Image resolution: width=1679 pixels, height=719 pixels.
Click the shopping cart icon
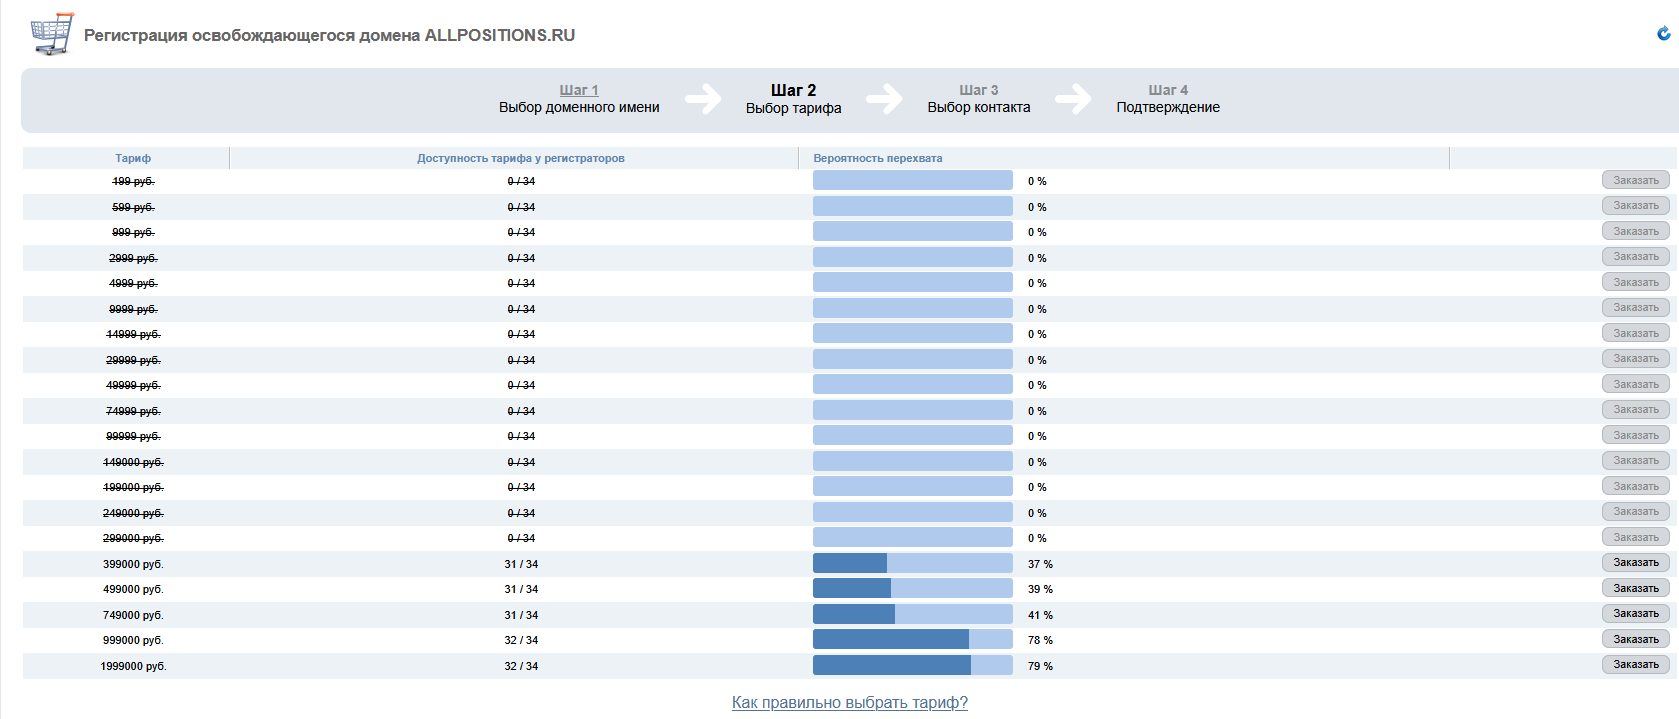click(x=52, y=34)
